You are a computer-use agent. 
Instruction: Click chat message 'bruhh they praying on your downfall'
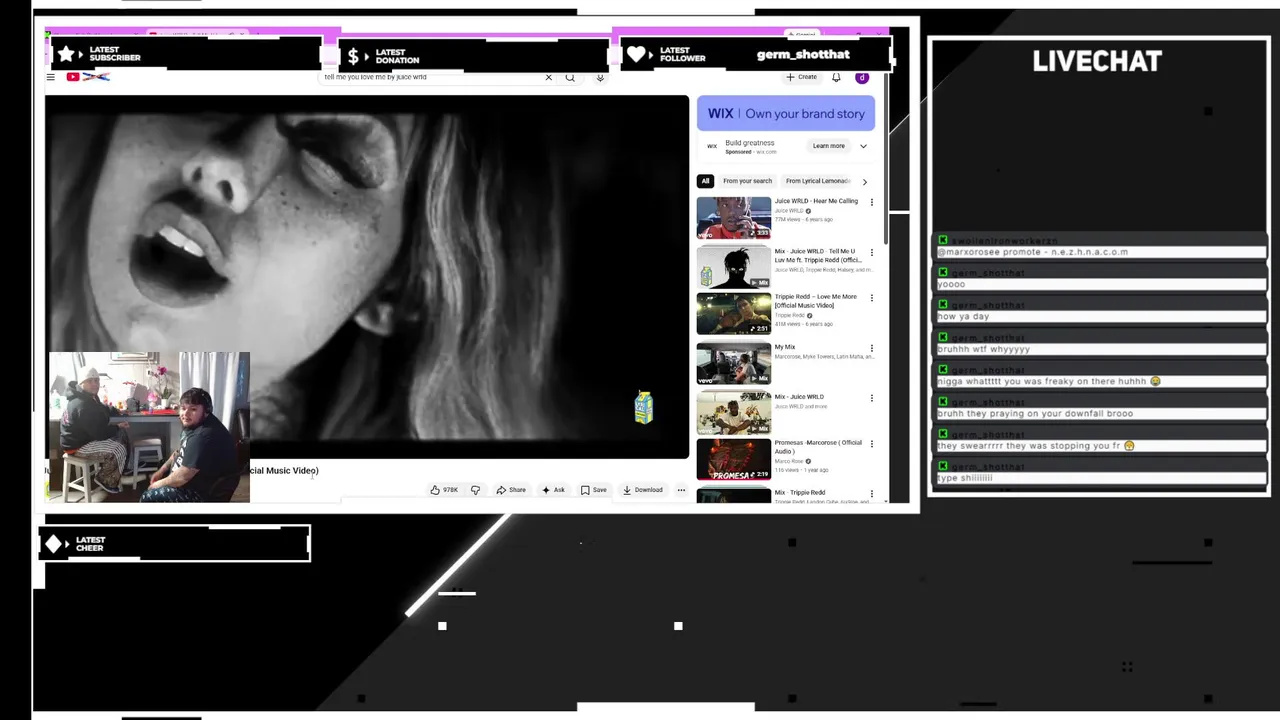(x=1035, y=413)
